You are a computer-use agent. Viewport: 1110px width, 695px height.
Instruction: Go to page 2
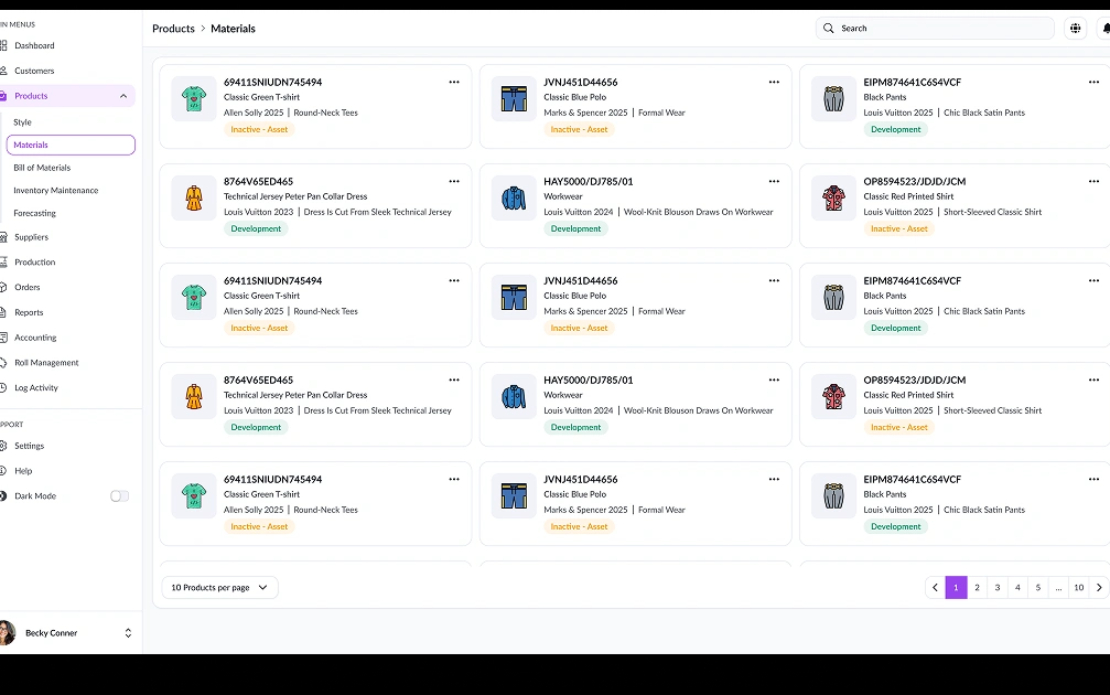[x=977, y=587]
